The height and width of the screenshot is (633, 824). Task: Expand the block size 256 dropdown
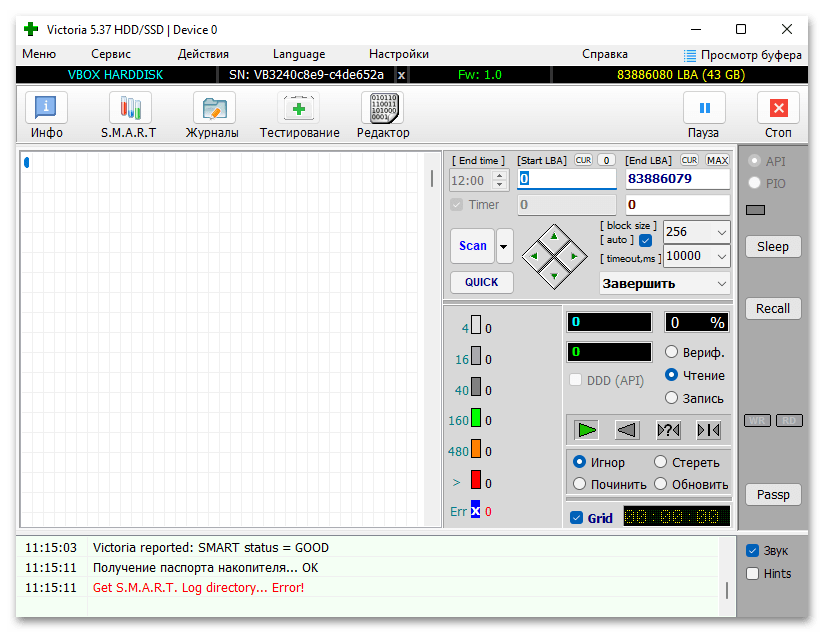click(722, 232)
